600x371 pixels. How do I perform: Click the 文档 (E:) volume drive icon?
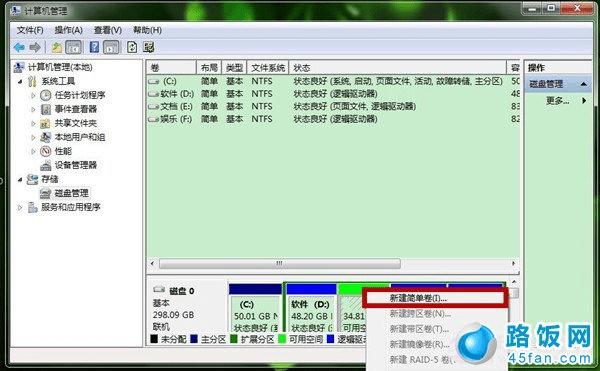click(153, 107)
